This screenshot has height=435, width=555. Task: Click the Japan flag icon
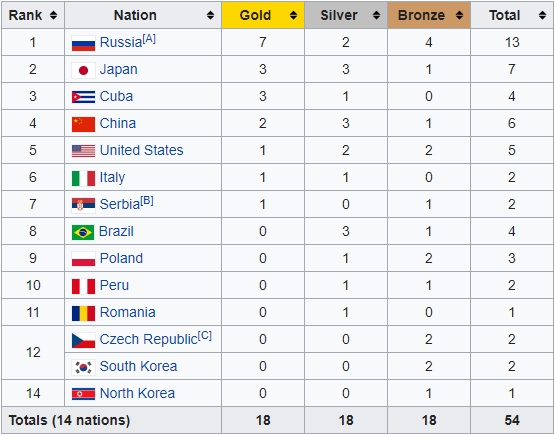[83, 70]
